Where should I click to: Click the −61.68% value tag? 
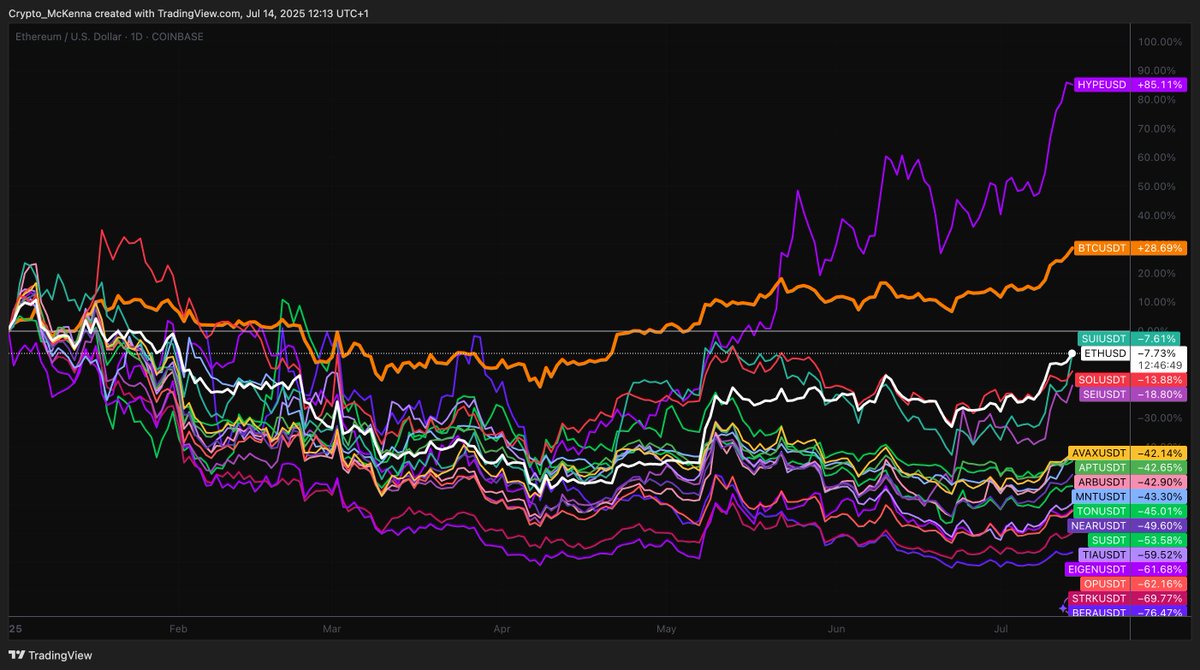point(1158,569)
